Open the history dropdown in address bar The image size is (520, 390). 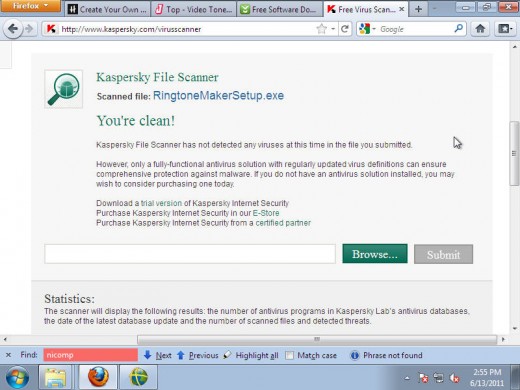pyautogui.click(x=333, y=29)
